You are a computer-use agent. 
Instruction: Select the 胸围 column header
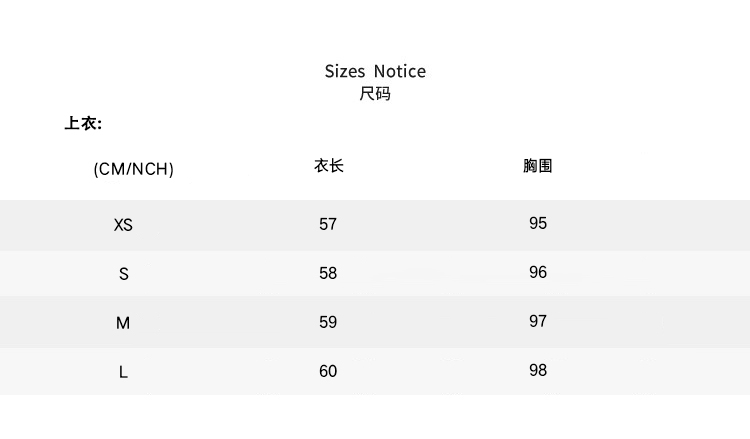click(538, 166)
